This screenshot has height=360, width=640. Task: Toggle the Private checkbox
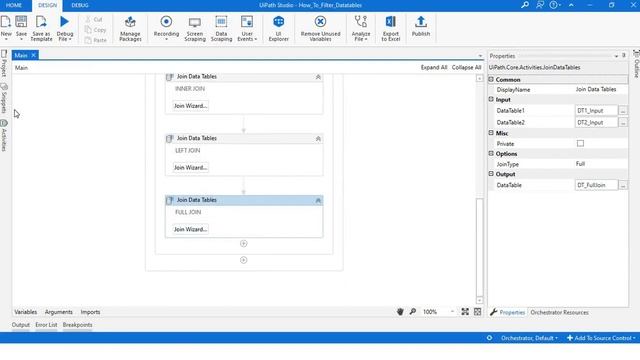pos(580,143)
